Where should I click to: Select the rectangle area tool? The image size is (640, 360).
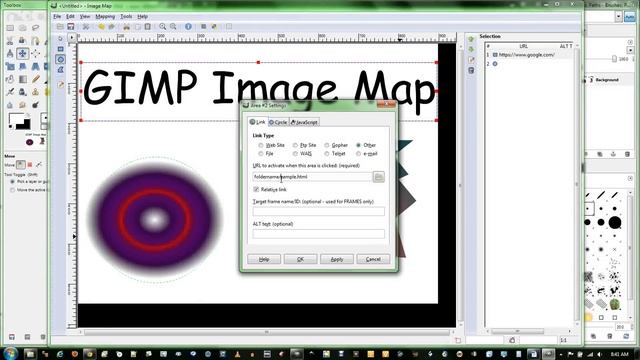click(61, 49)
